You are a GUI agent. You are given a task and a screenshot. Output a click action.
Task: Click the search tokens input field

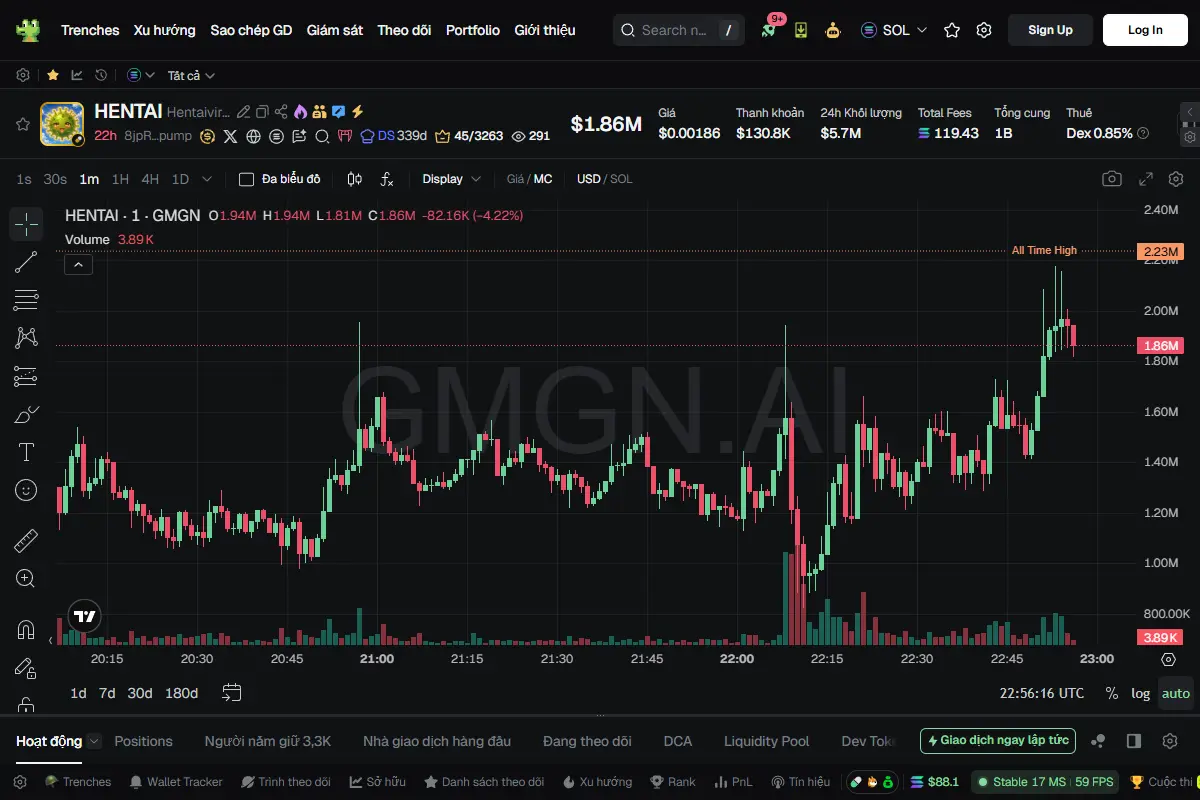tap(680, 30)
